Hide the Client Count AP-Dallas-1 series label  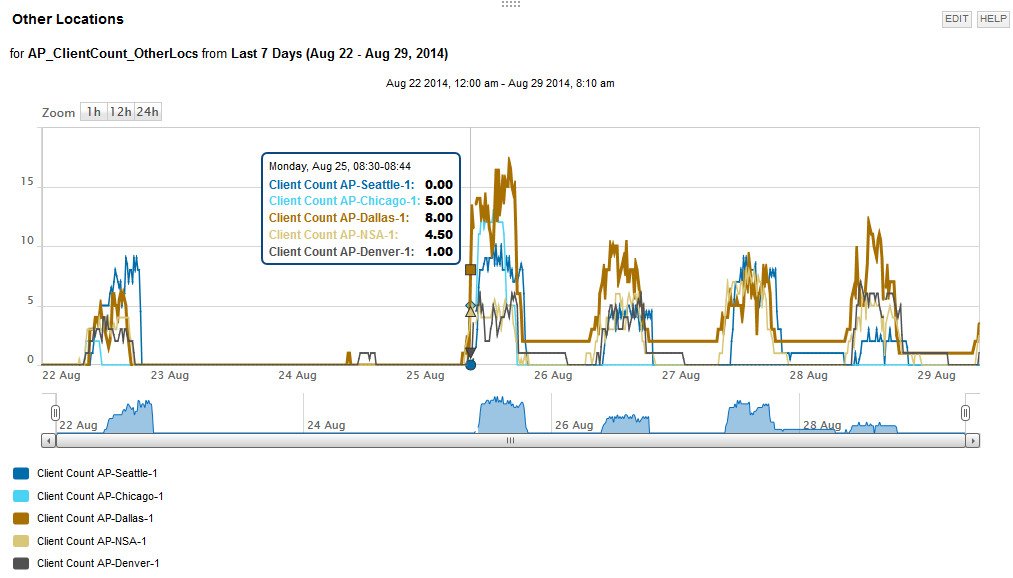95,518
